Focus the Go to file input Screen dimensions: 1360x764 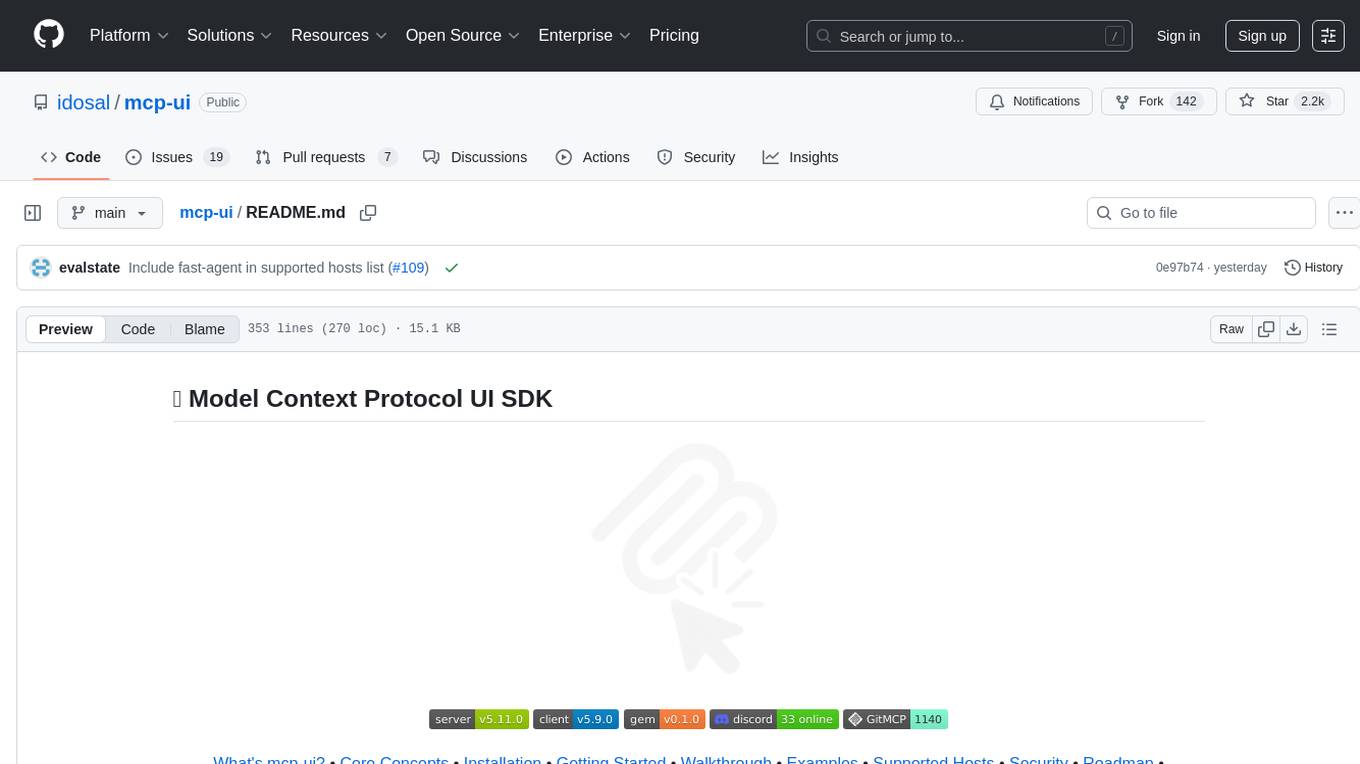pos(1201,213)
